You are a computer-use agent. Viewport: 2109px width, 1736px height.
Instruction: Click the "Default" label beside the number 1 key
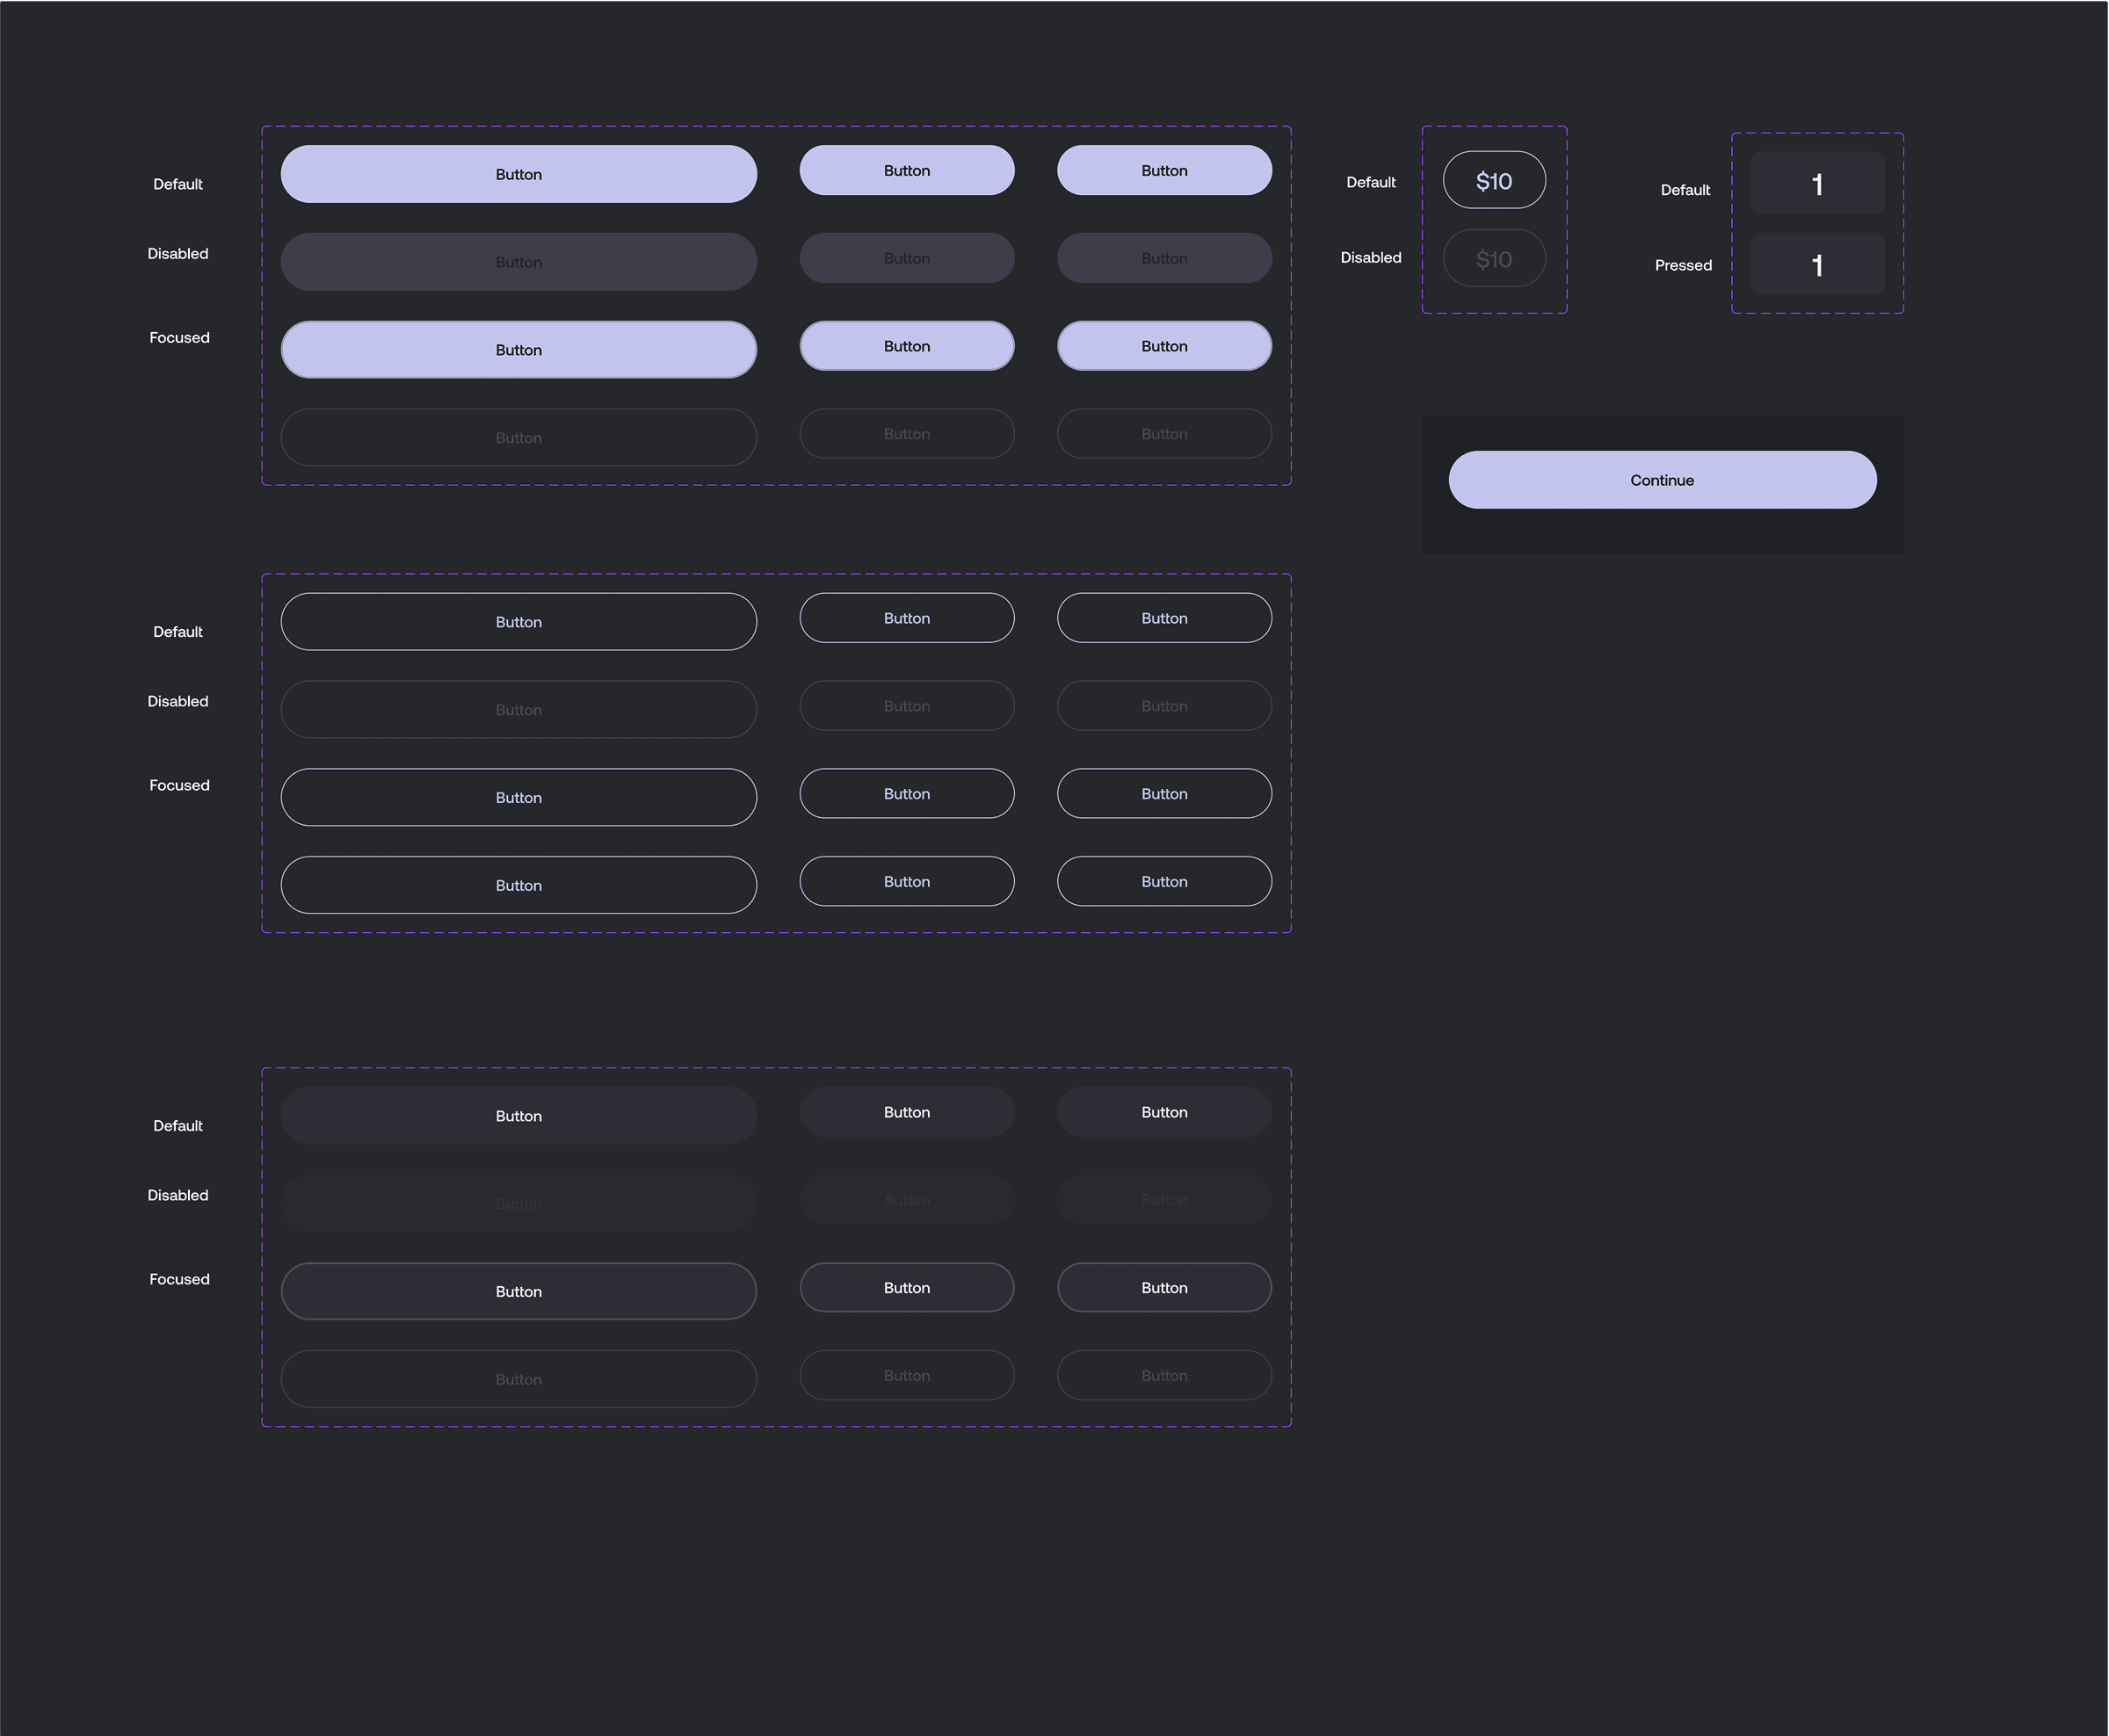(x=1685, y=190)
